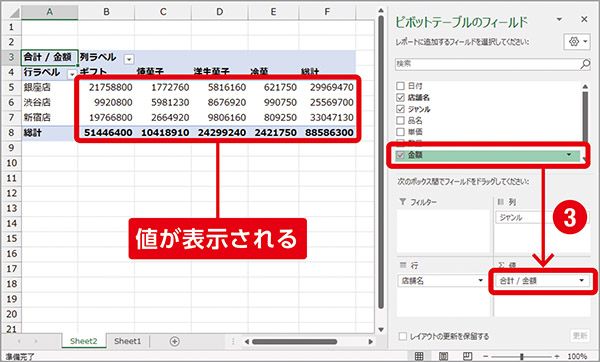Select the Sheet2 tab
600x362 pixels.
coord(83,341)
